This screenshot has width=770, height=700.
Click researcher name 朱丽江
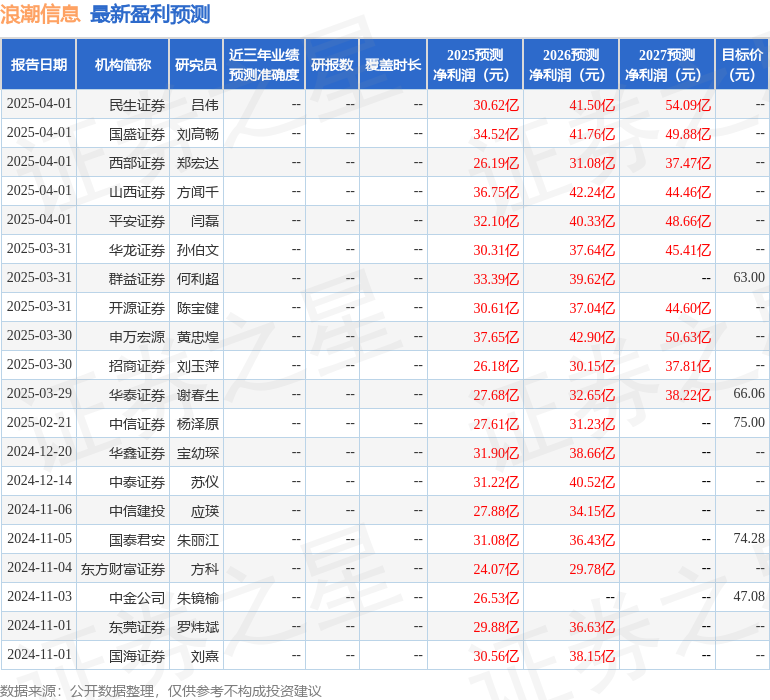coord(198,540)
